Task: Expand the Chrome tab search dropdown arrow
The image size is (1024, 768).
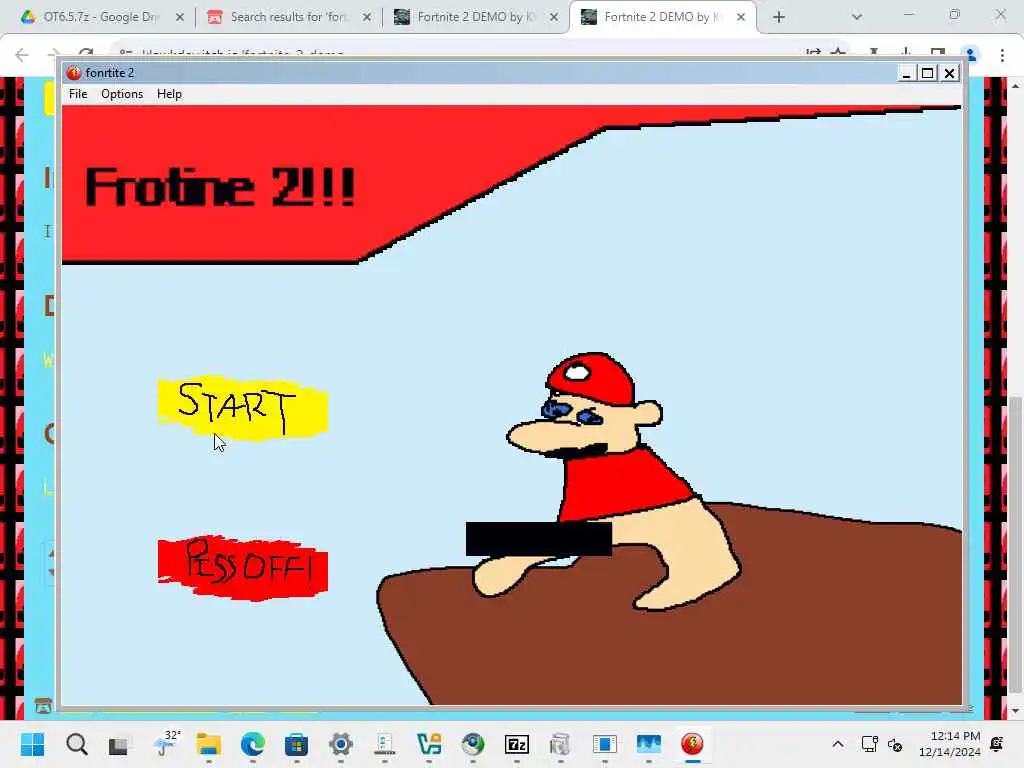Action: (x=857, y=17)
